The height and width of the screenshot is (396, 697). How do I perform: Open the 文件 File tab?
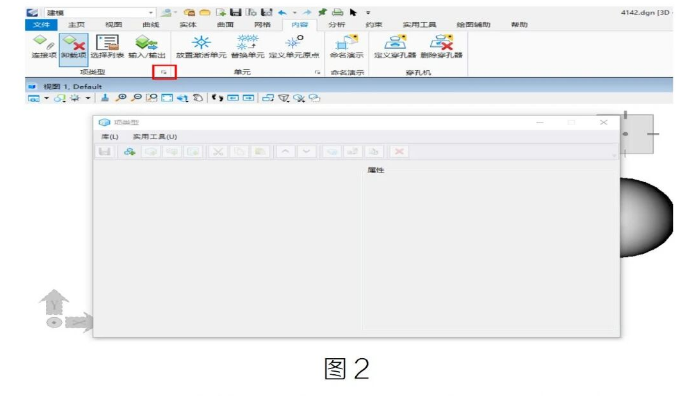click(x=41, y=25)
